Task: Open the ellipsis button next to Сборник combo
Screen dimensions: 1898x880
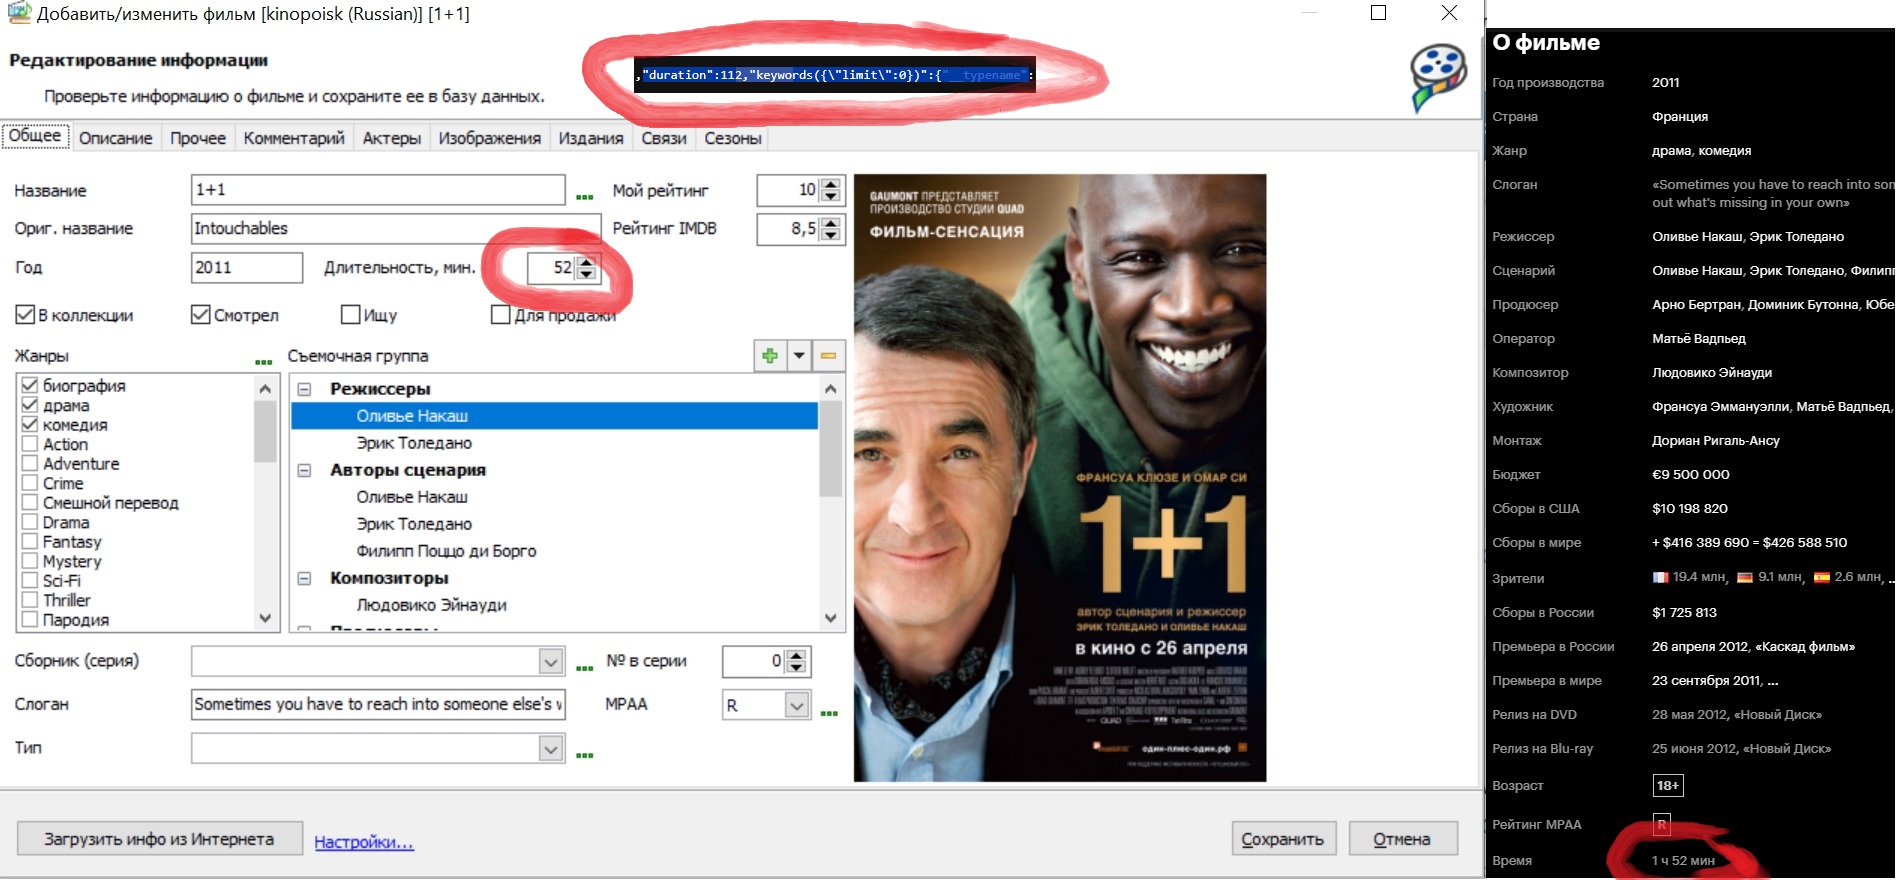Action: pos(585,666)
